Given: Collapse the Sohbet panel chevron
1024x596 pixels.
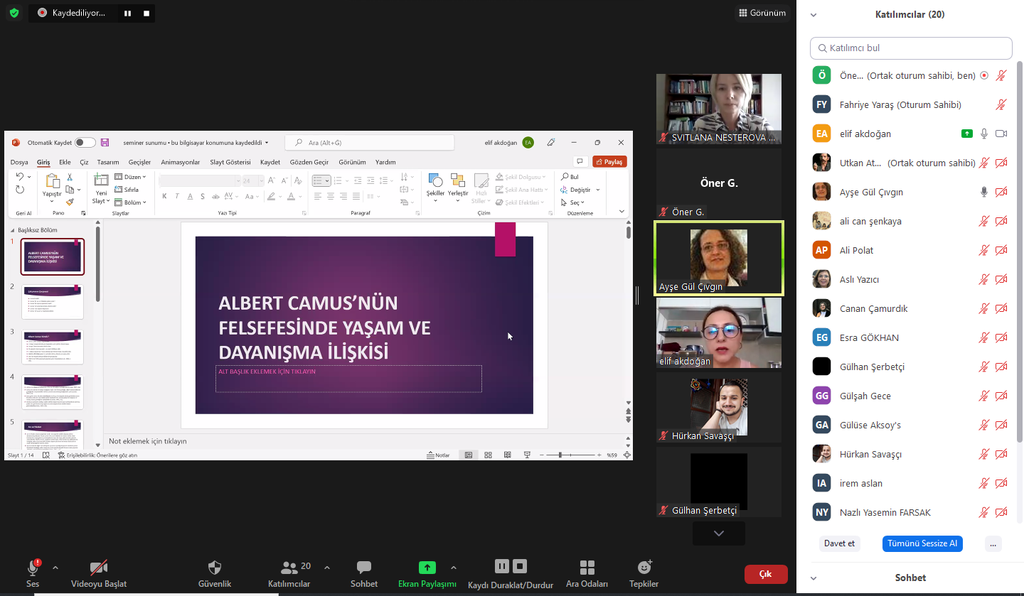Looking at the screenshot, I should tap(814, 578).
